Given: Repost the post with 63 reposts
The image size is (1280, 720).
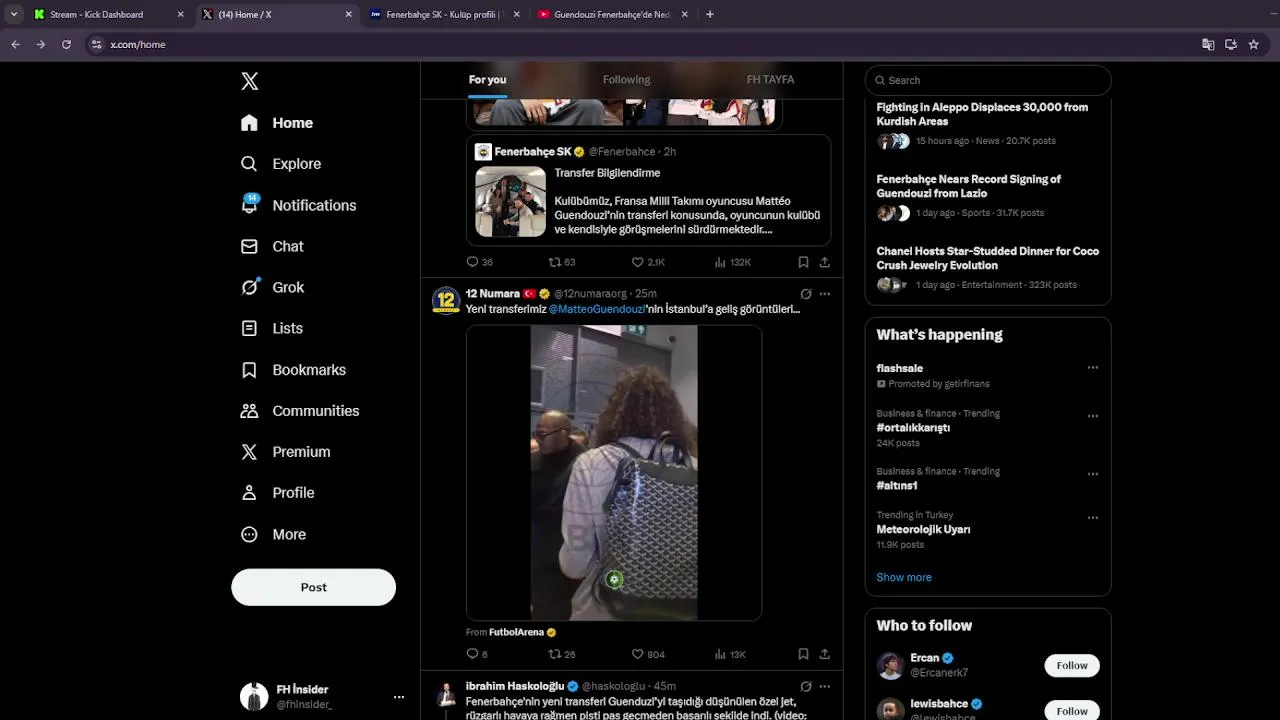Looking at the screenshot, I should tap(562, 262).
